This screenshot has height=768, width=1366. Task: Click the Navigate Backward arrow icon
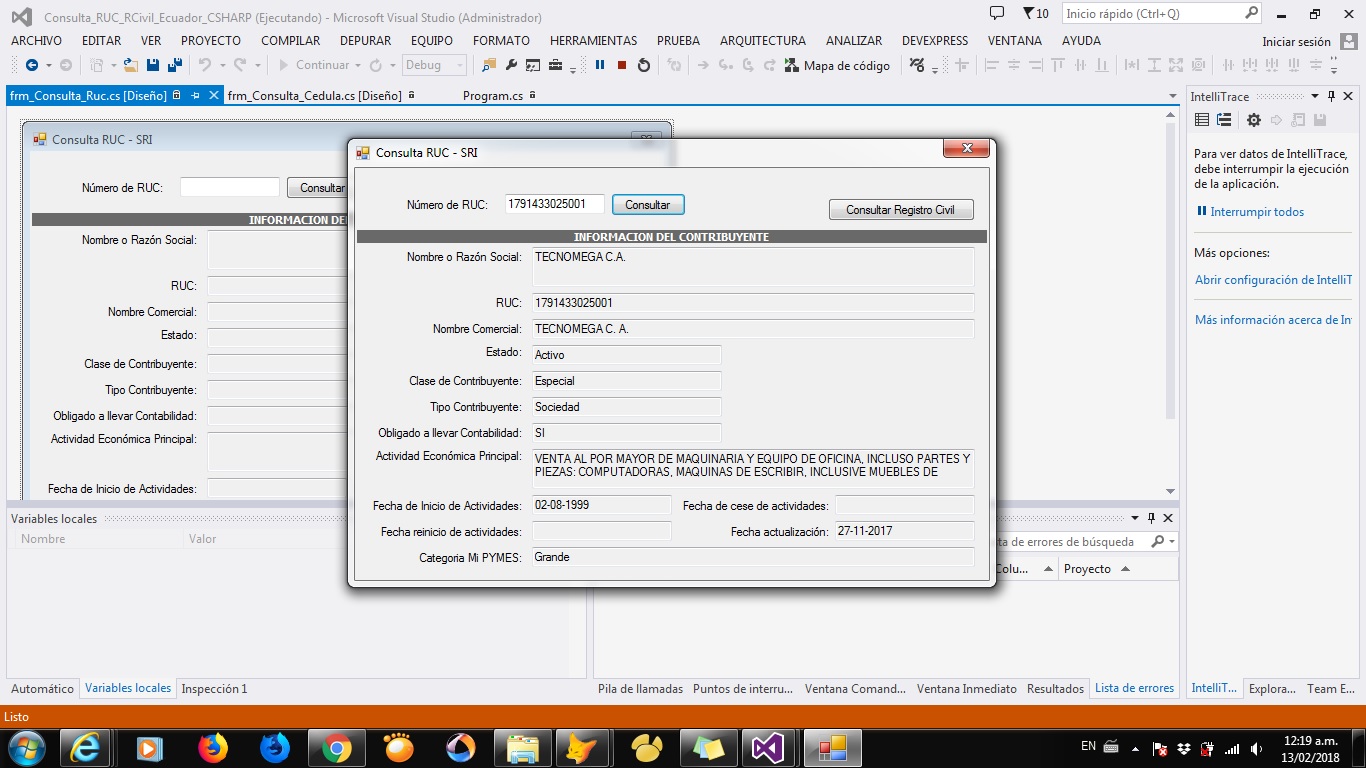(32, 65)
